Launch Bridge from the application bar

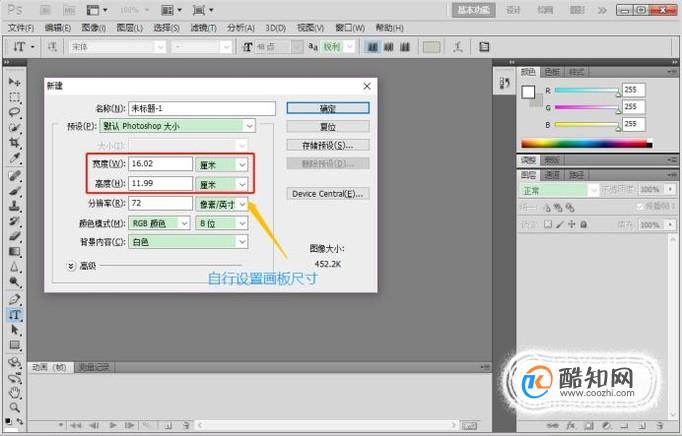[x=45, y=10]
